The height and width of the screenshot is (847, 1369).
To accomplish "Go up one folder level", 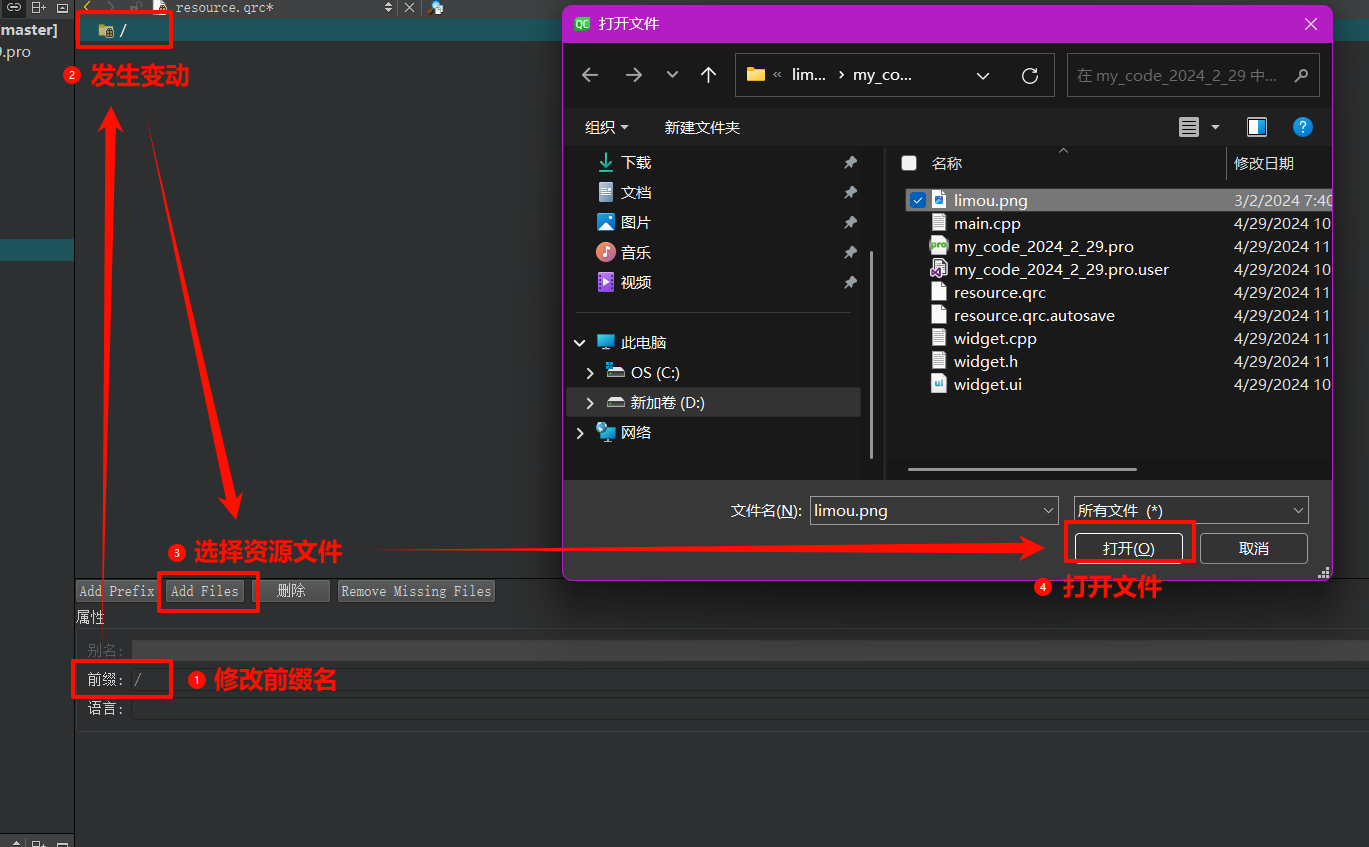I will tap(708, 75).
